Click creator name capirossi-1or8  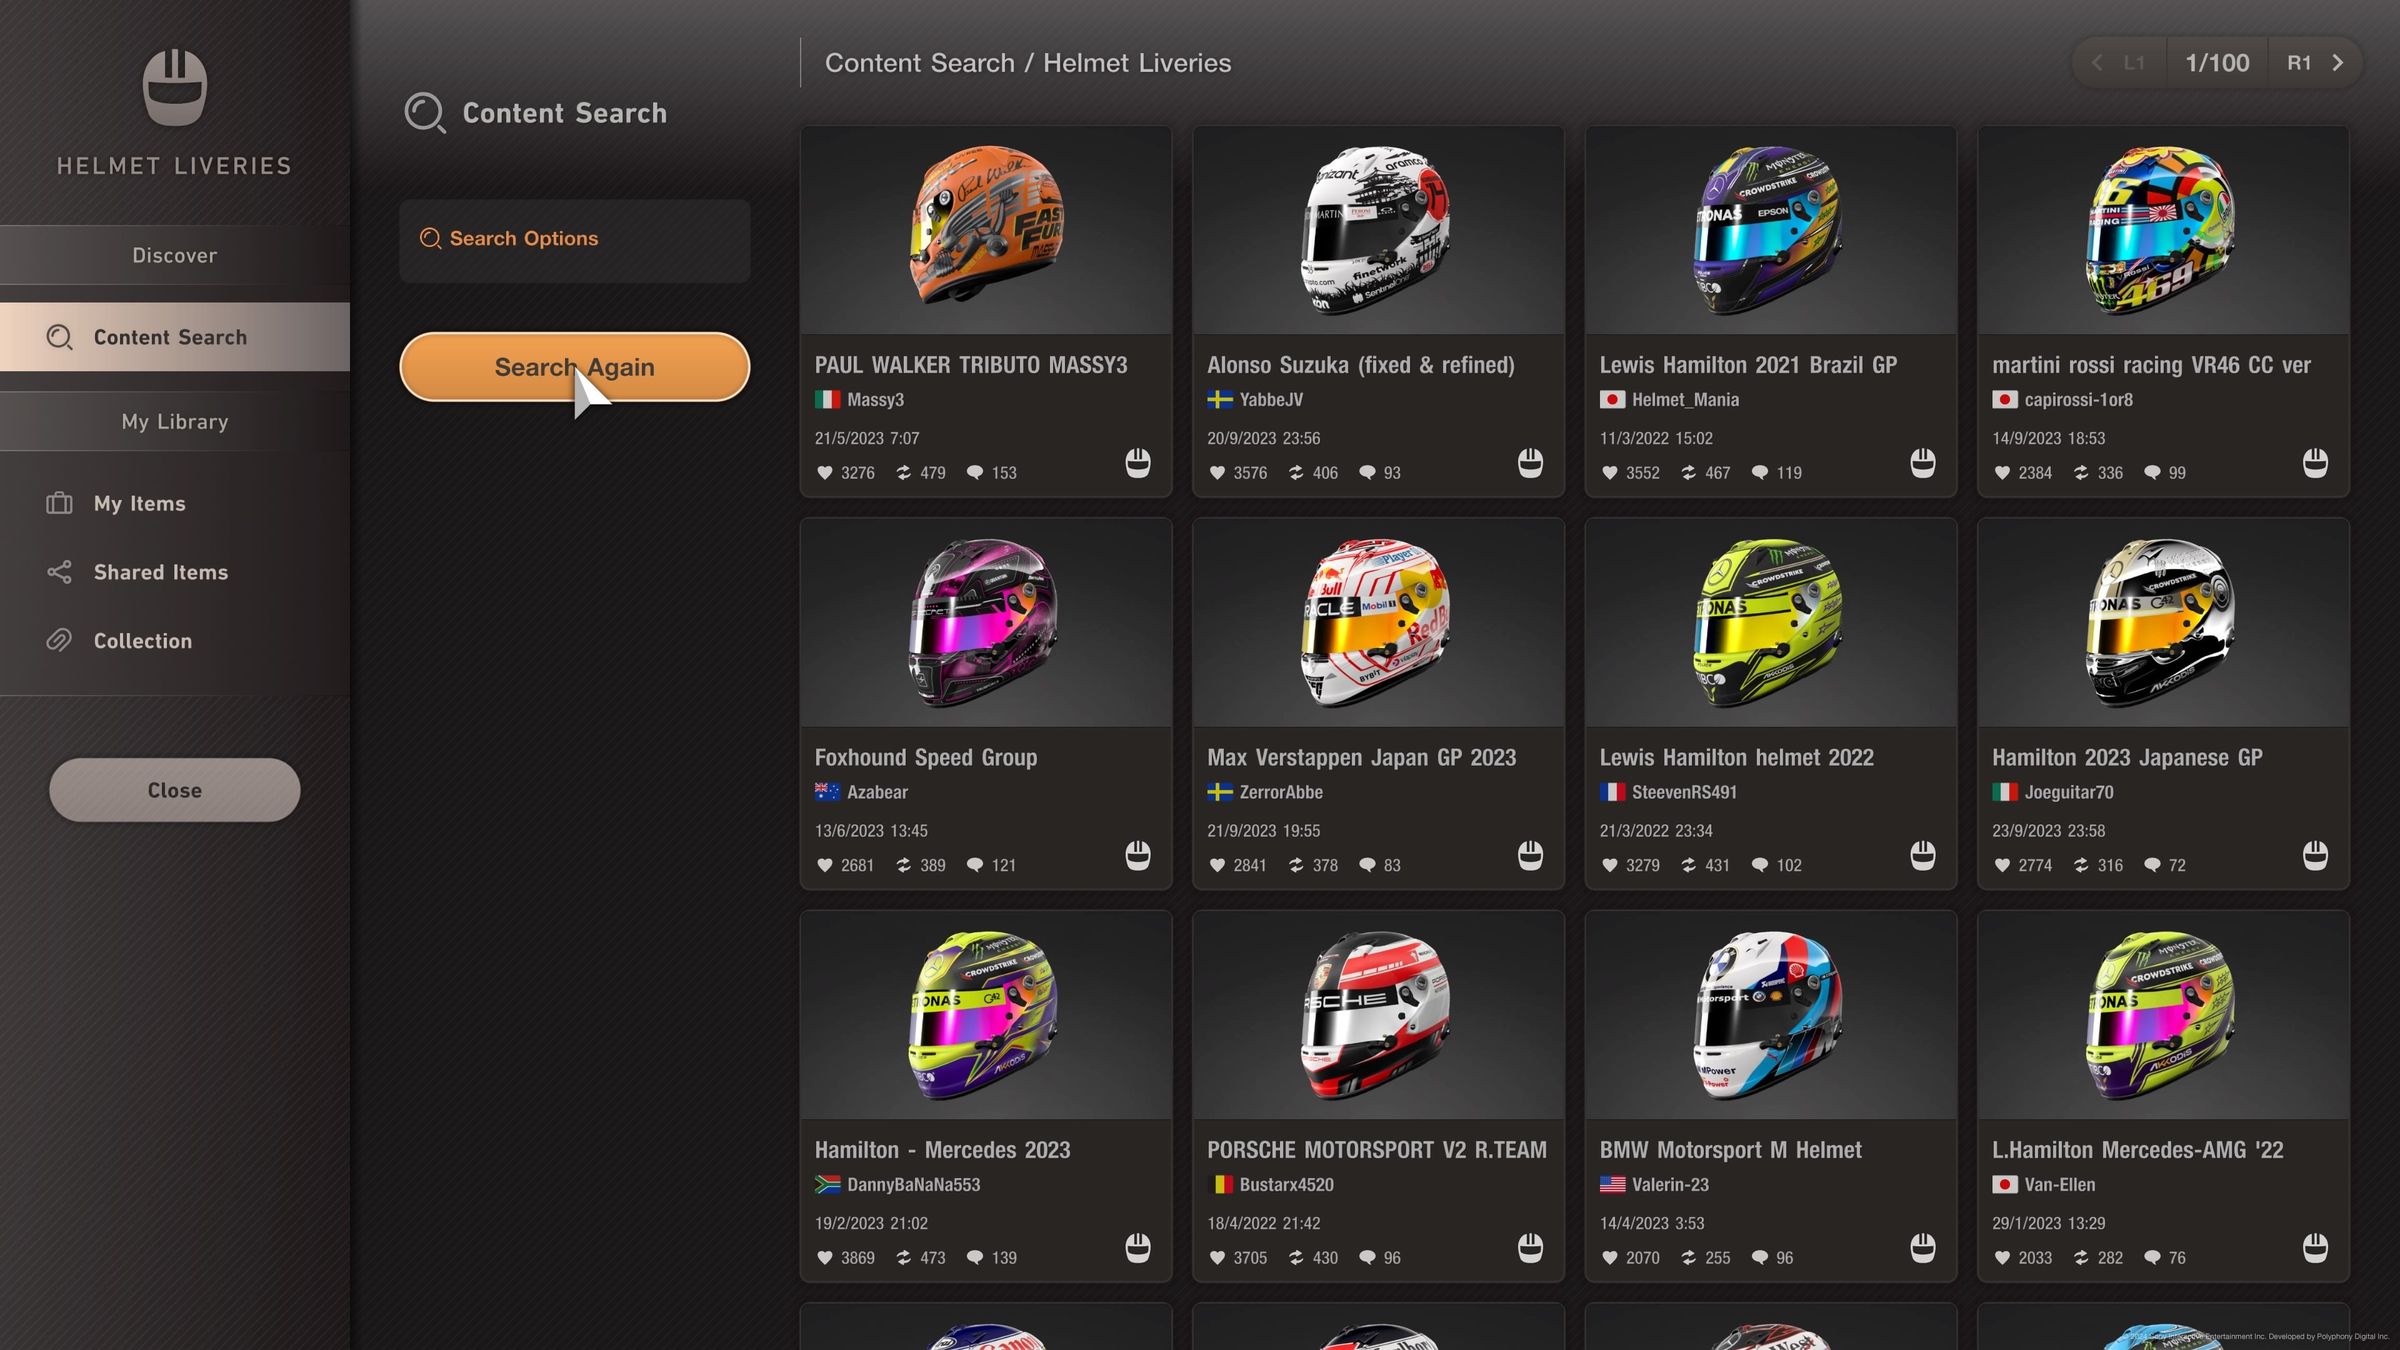coord(2078,400)
